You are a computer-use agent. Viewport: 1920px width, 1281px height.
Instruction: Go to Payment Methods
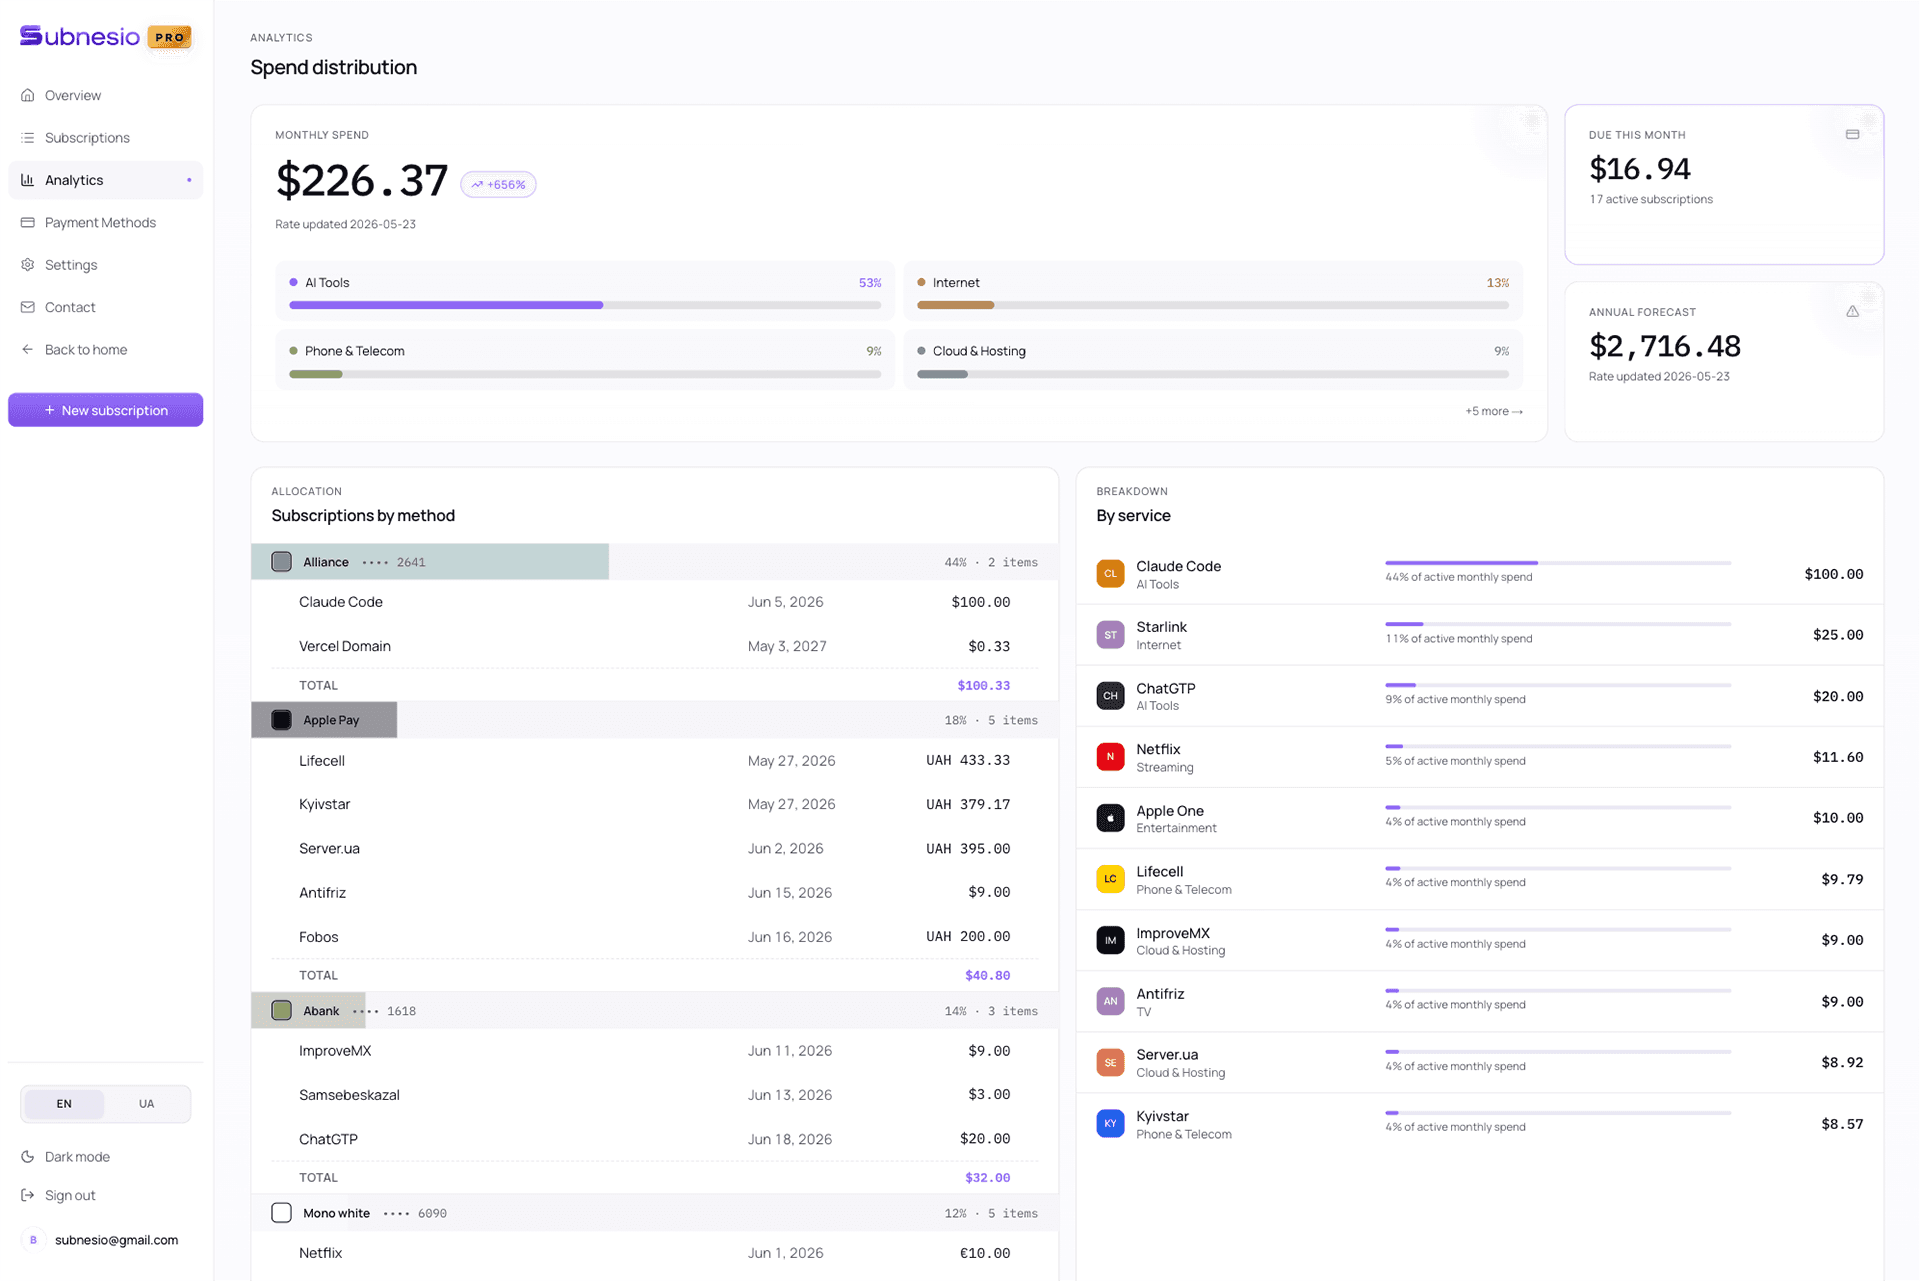pos(106,222)
